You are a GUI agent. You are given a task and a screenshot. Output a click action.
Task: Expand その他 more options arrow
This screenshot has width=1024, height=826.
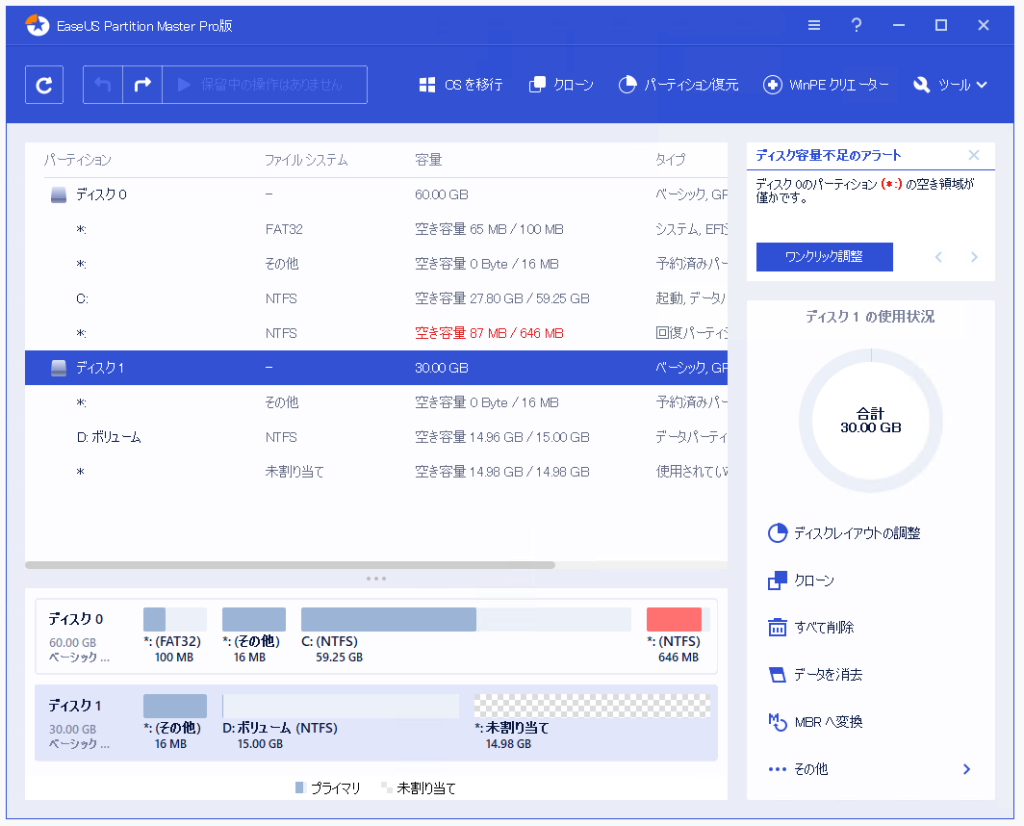(x=967, y=769)
